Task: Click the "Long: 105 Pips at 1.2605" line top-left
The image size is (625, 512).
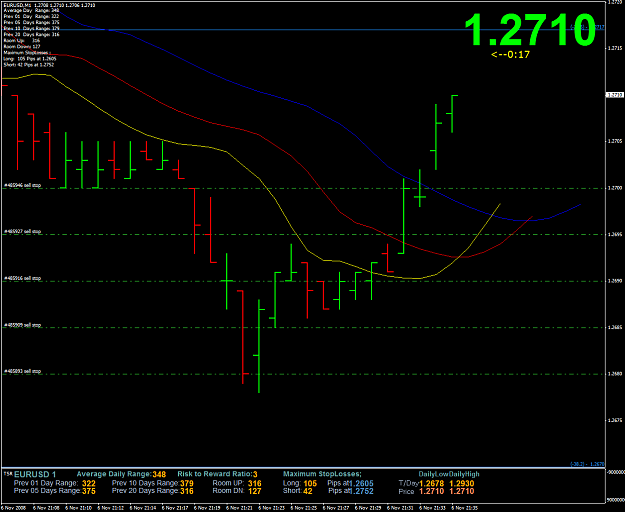Action: coord(29,59)
